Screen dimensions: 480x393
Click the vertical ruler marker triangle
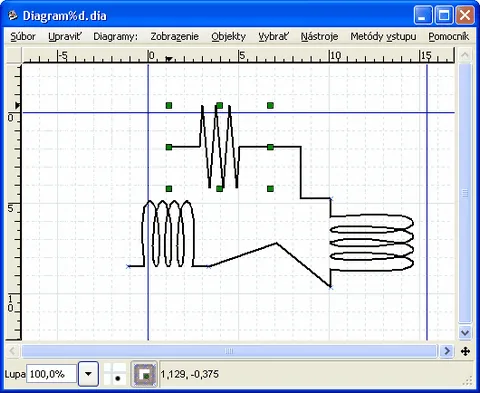(x=17, y=106)
